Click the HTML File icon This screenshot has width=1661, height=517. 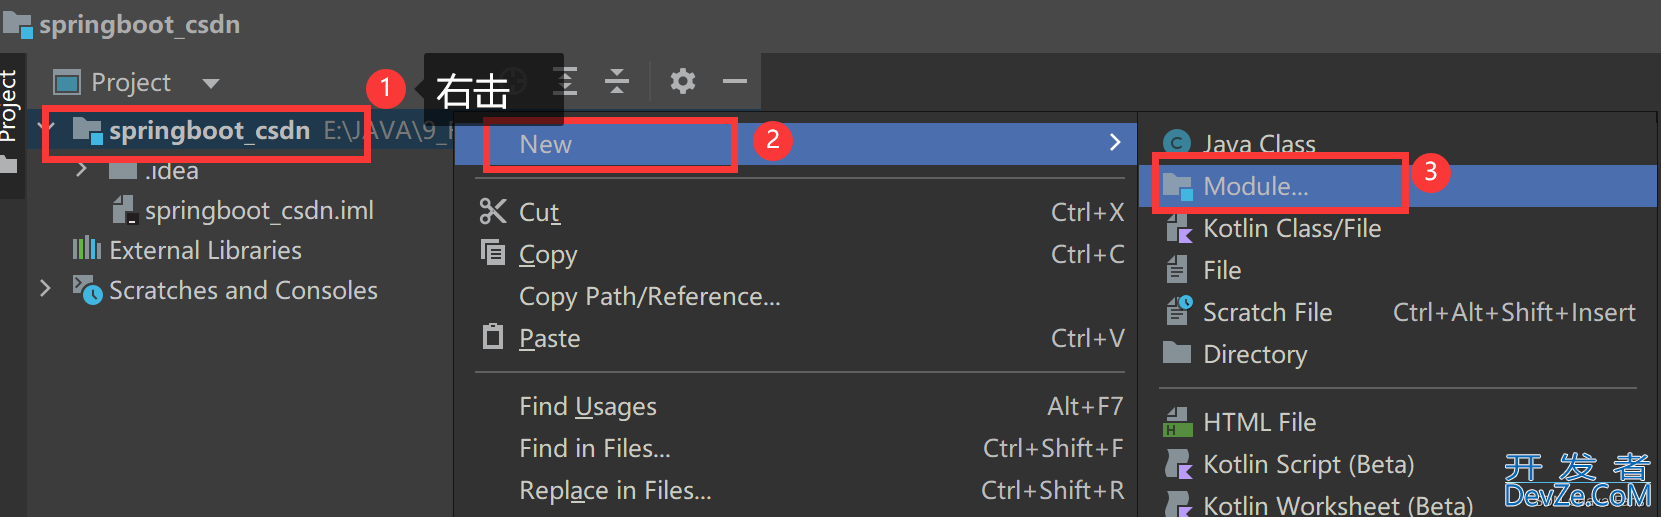pos(1178,422)
